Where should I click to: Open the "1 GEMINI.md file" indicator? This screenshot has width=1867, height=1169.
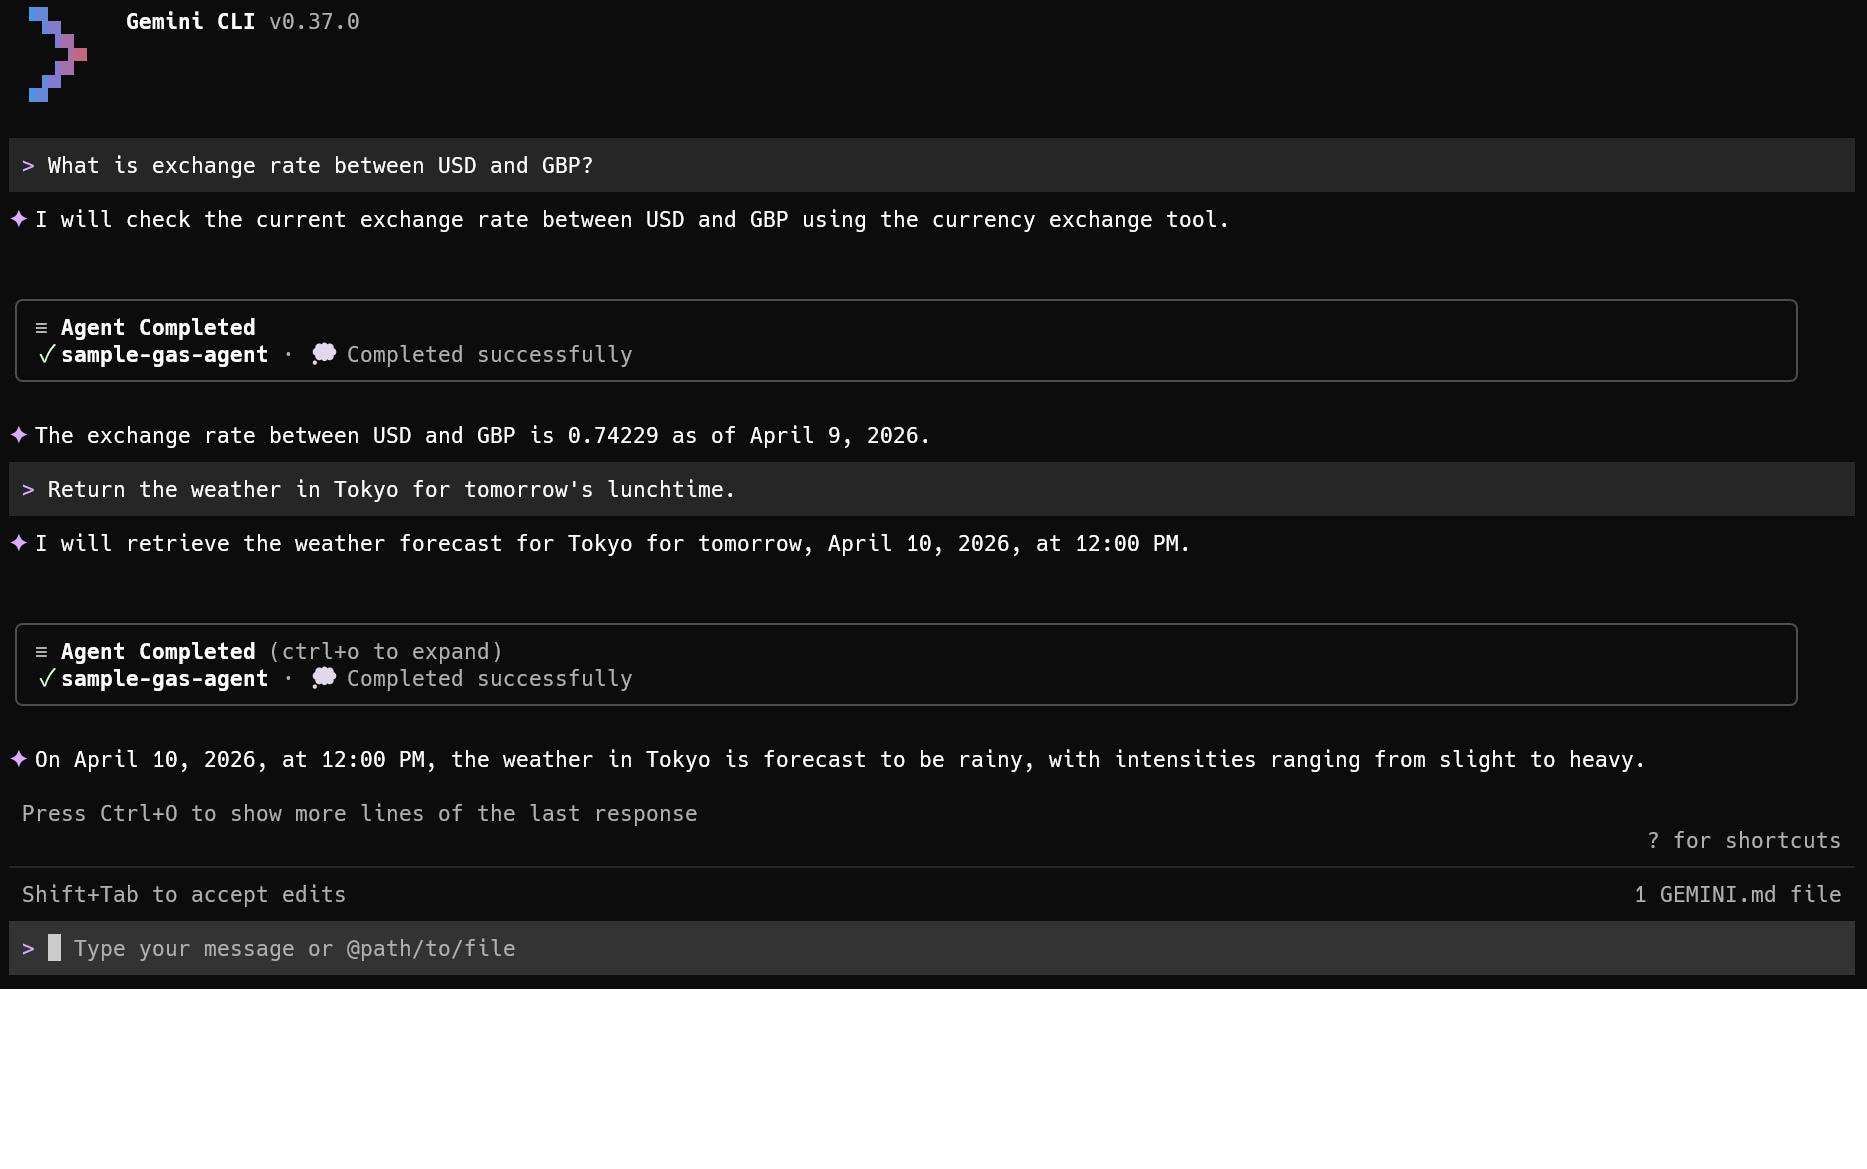point(1737,895)
